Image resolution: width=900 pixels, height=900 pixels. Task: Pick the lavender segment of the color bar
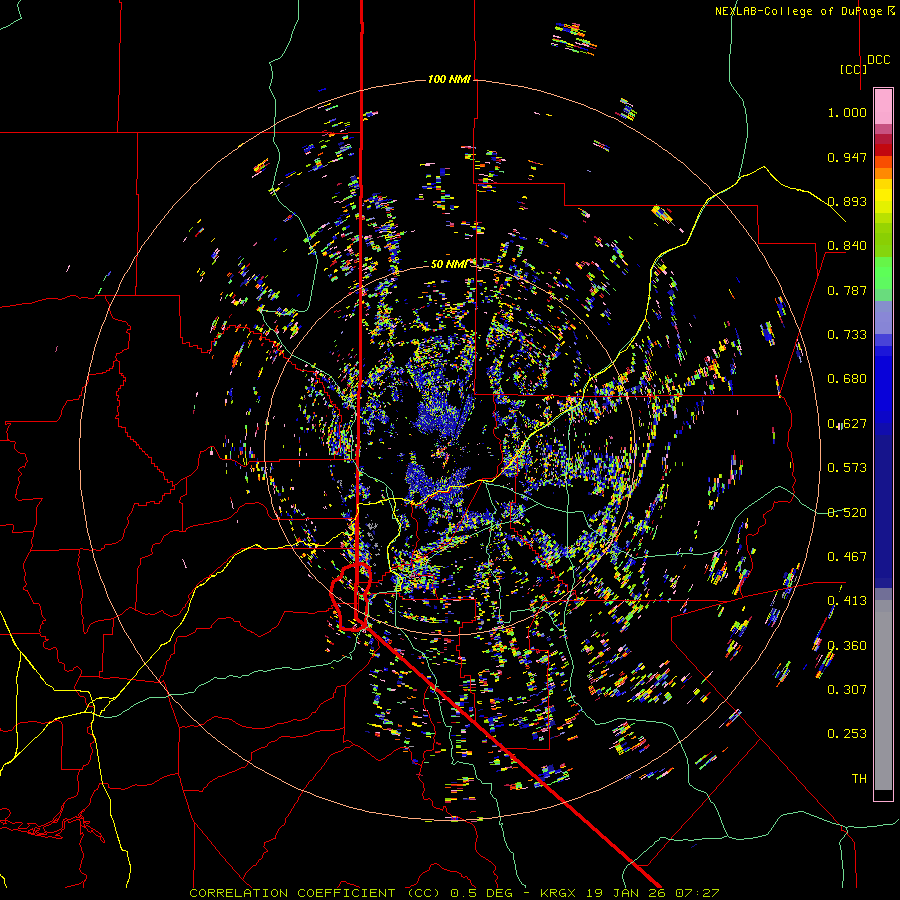click(x=883, y=317)
